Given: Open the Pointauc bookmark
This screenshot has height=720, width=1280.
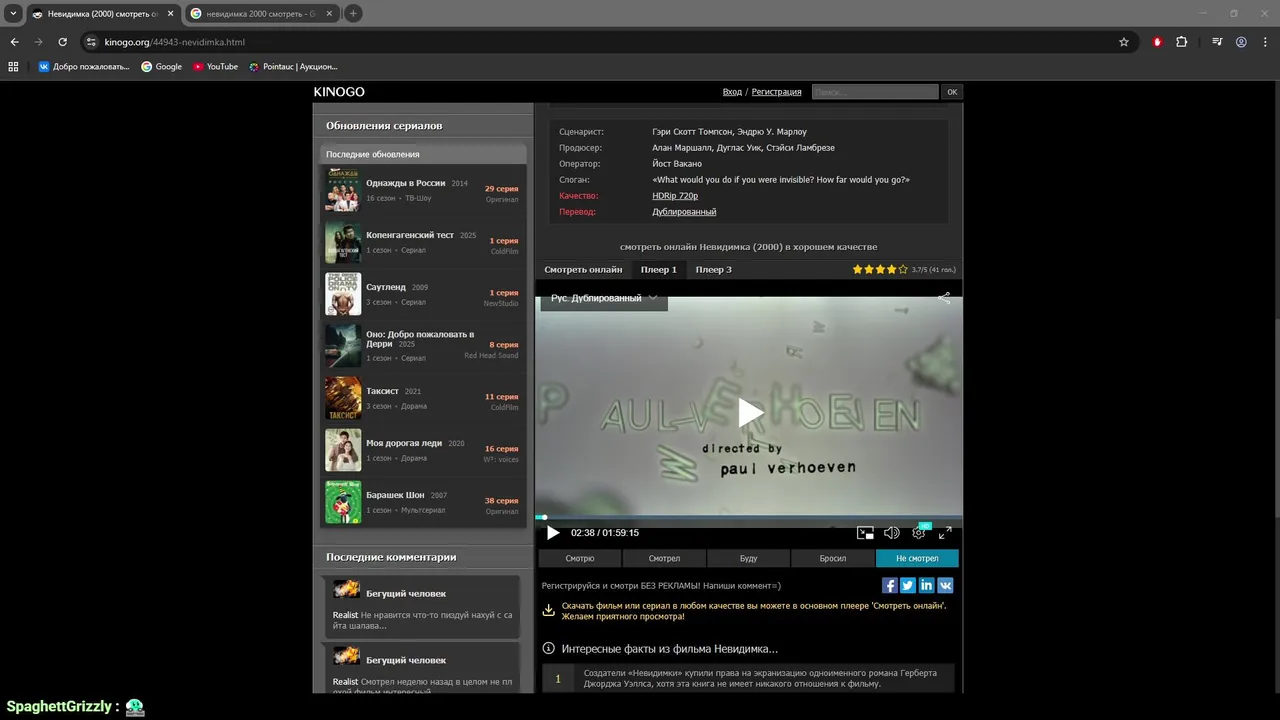Looking at the screenshot, I should pyautogui.click(x=293, y=67).
